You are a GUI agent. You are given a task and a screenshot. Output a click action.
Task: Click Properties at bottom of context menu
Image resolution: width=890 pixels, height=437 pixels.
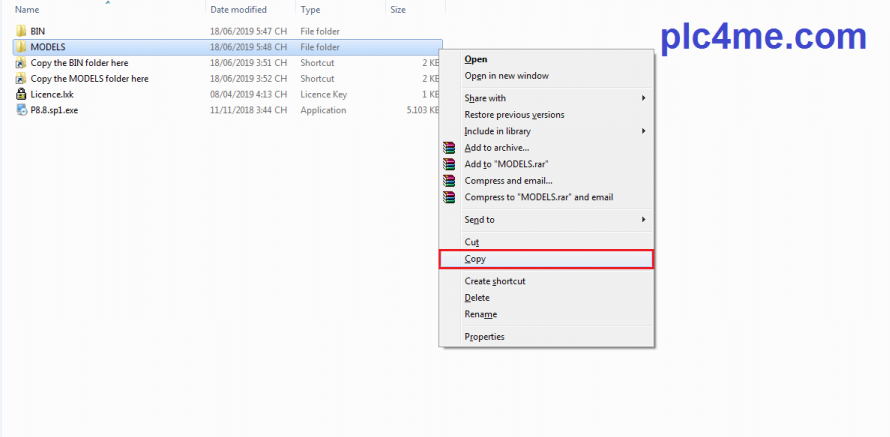tap(485, 337)
